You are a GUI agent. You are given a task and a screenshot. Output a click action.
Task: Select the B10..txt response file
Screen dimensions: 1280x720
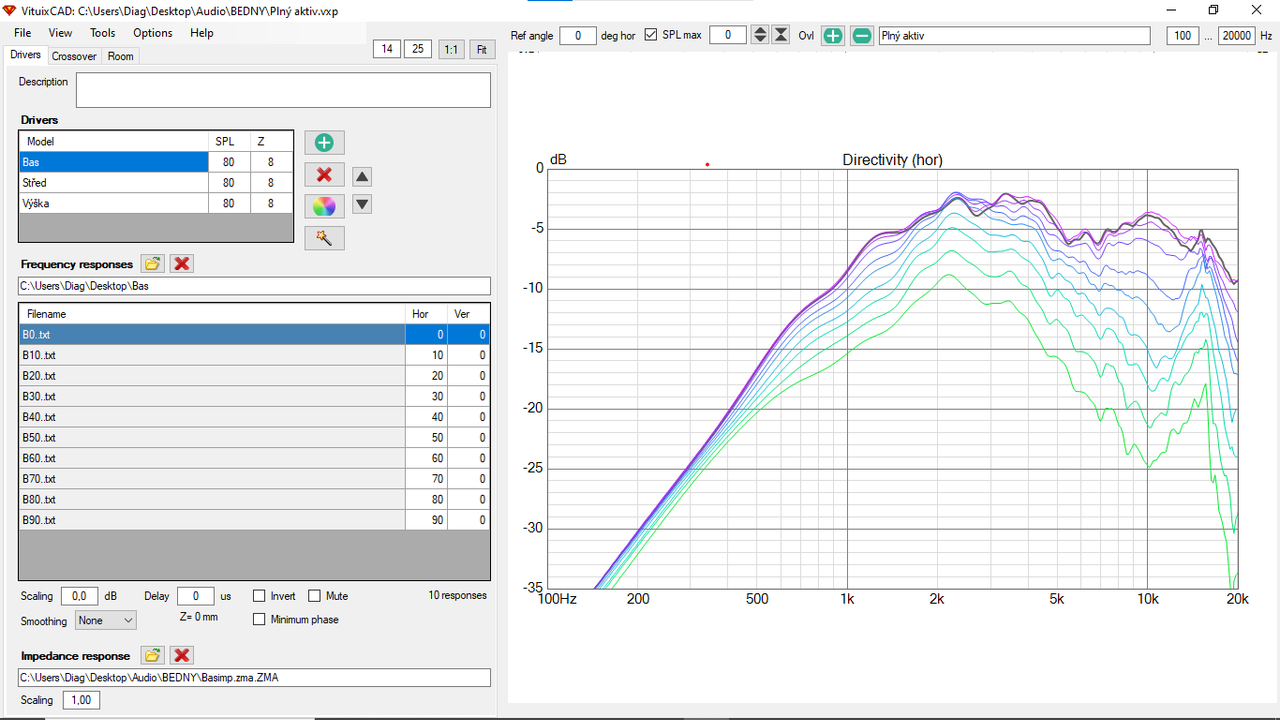click(254, 355)
